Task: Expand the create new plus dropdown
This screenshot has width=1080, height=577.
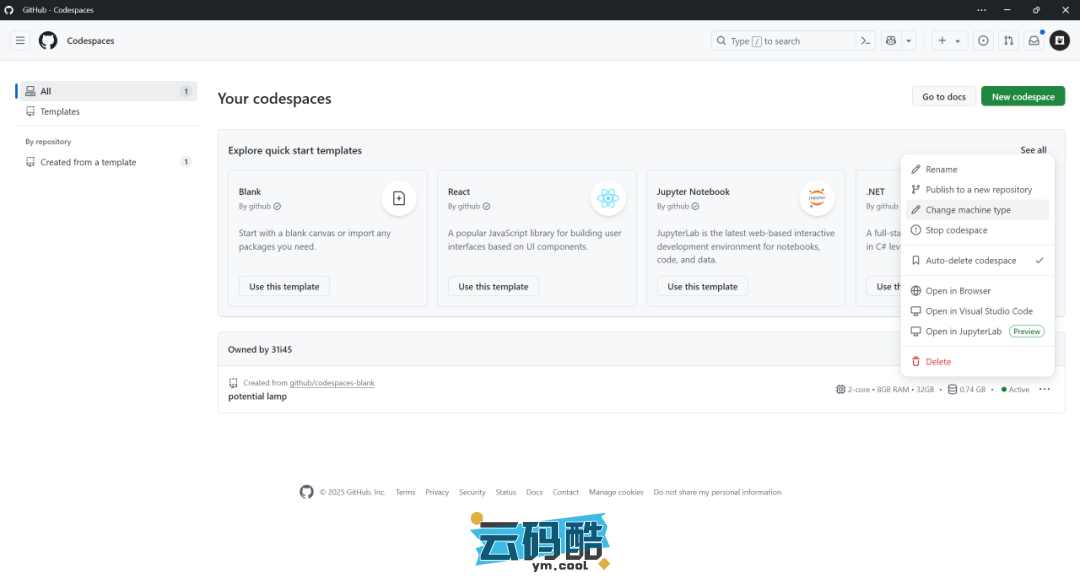Action: pos(948,41)
